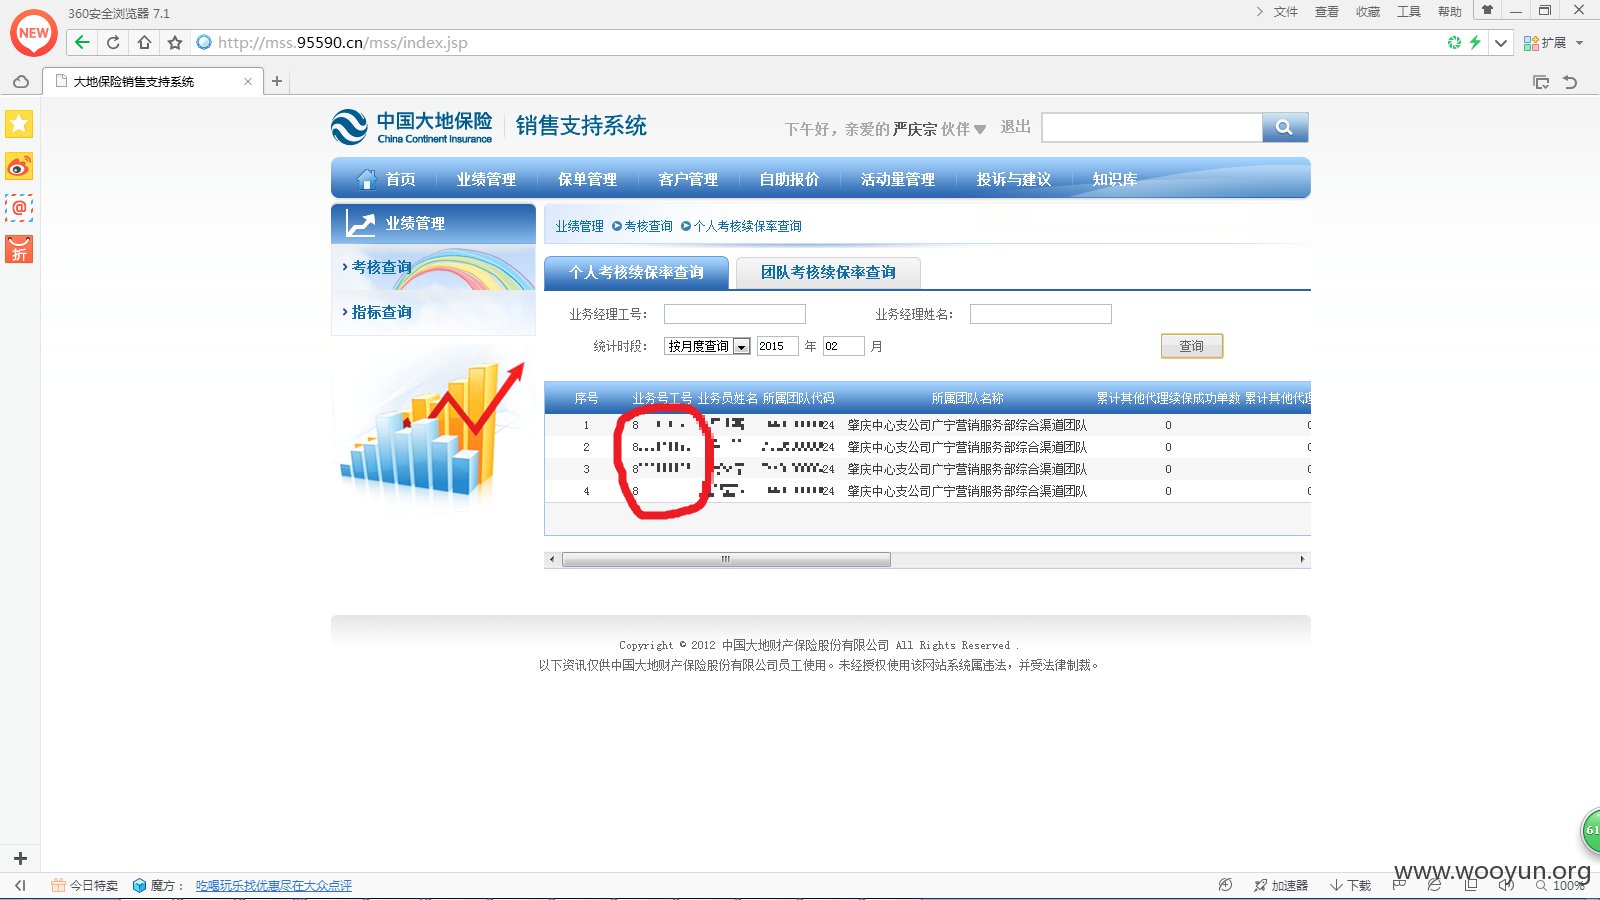The image size is (1600, 900).
Task: Open the 收藏 menu
Action: pos(1367,12)
